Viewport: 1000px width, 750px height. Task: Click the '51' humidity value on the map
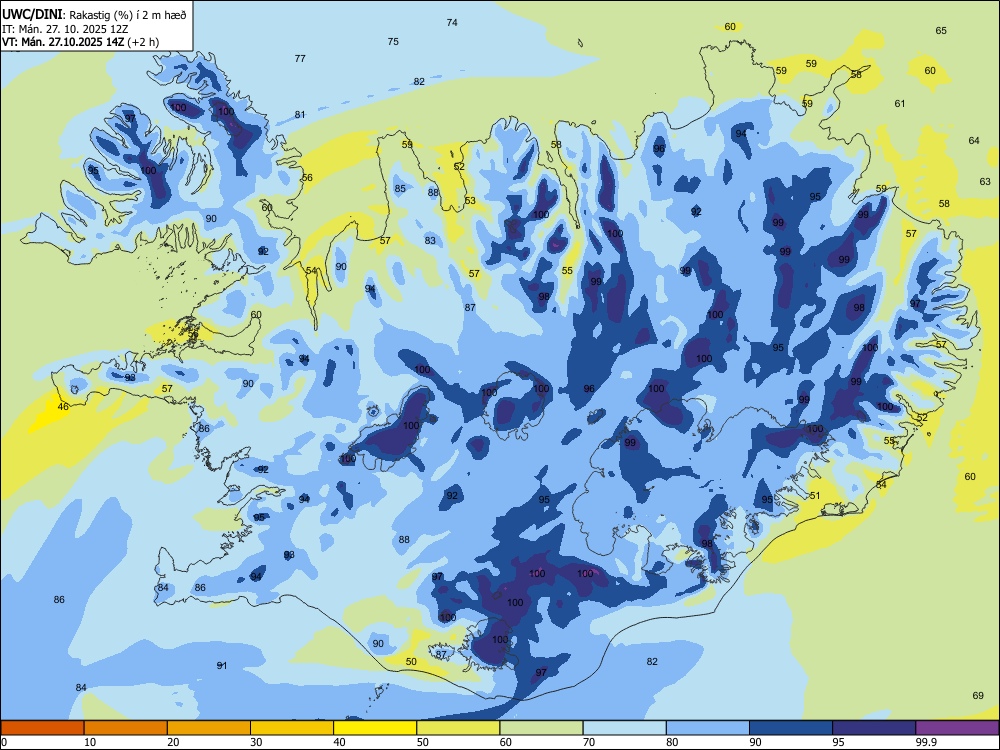pos(815,496)
